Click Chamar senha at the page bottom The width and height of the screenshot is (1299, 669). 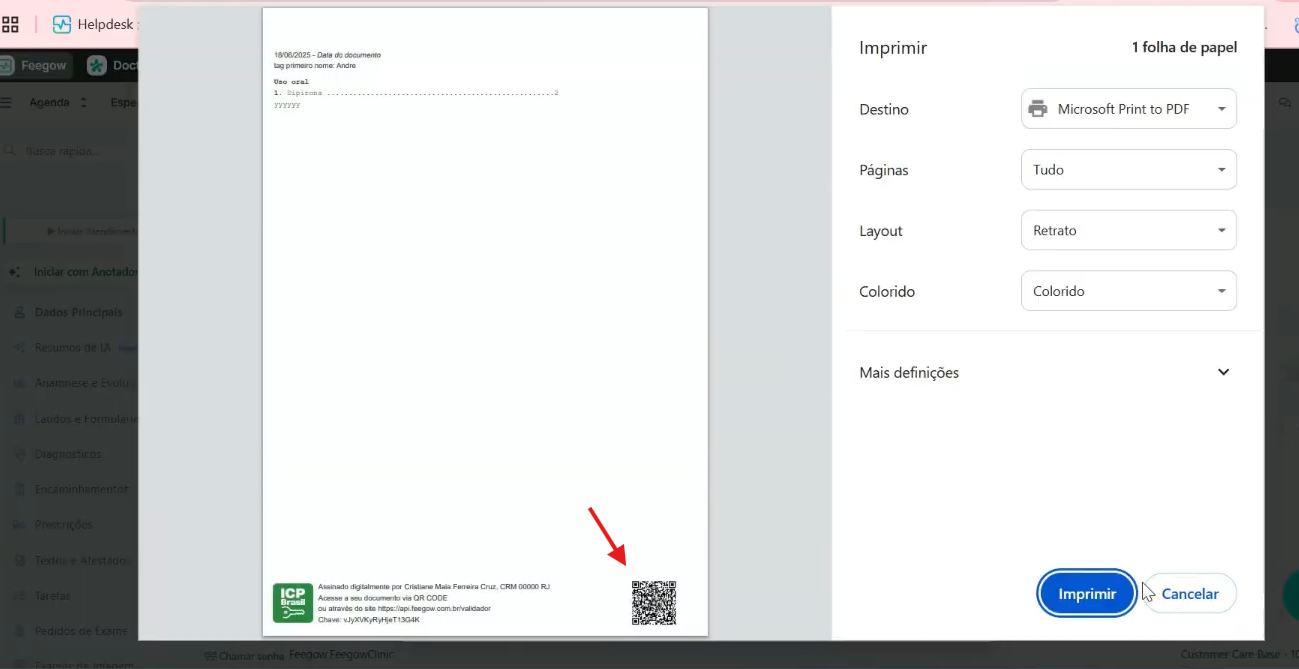pyautogui.click(x=244, y=656)
